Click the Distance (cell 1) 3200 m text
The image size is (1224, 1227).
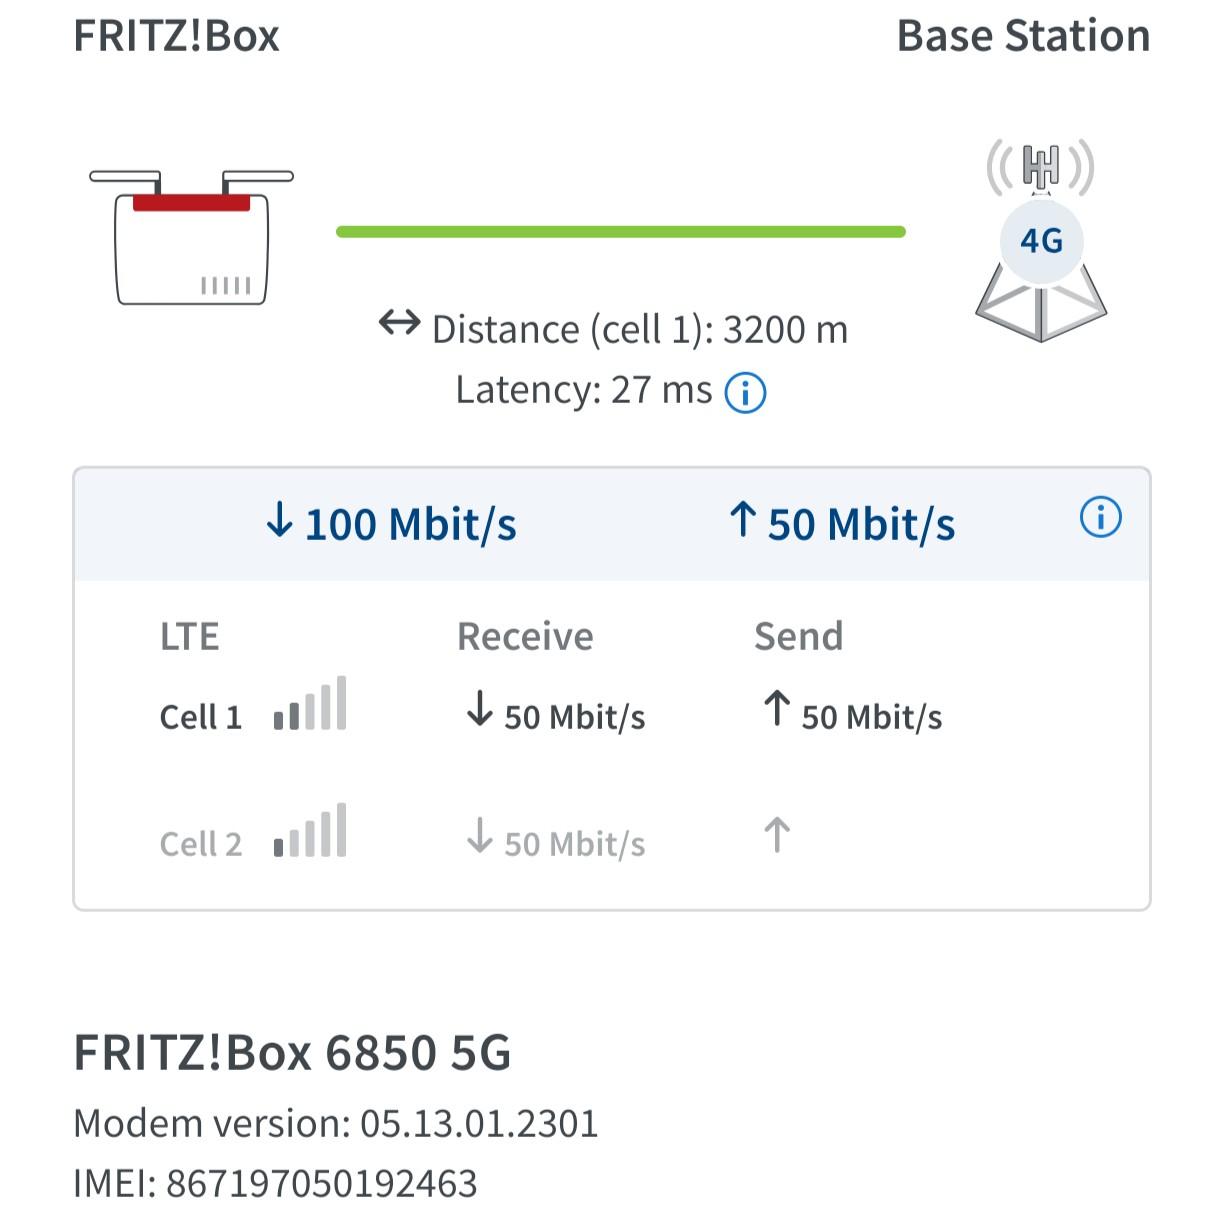(640, 329)
